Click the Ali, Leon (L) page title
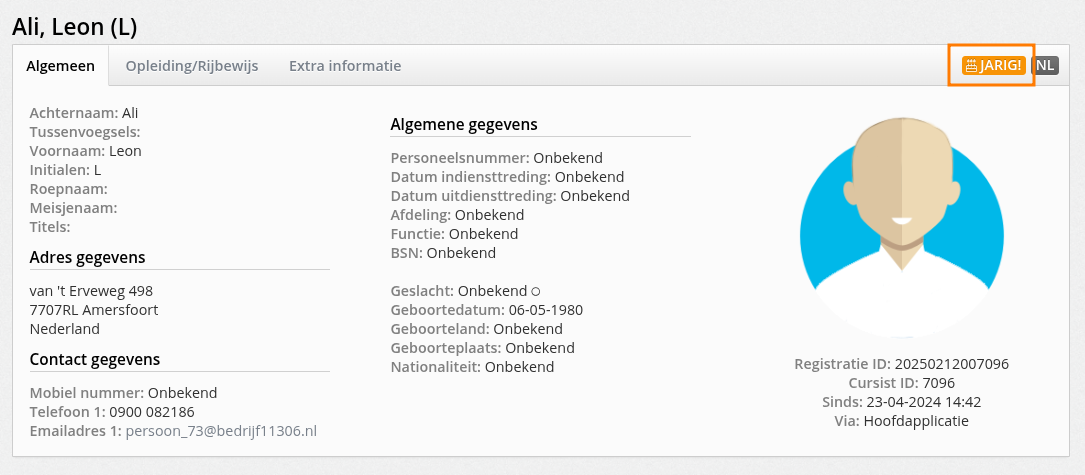The image size is (1085, 475). pyautogui.click(x=75, y=27)
